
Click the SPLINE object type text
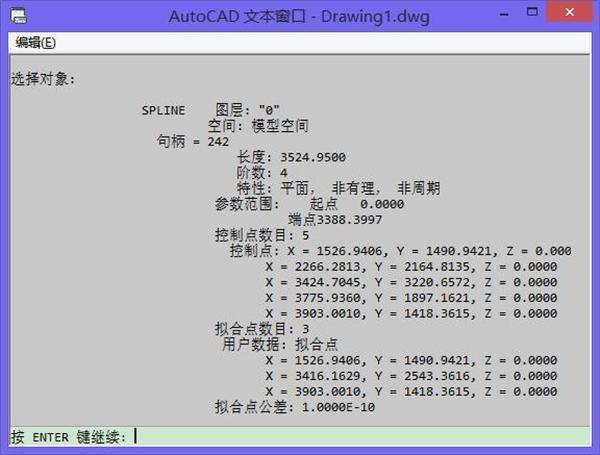[163, 111]
